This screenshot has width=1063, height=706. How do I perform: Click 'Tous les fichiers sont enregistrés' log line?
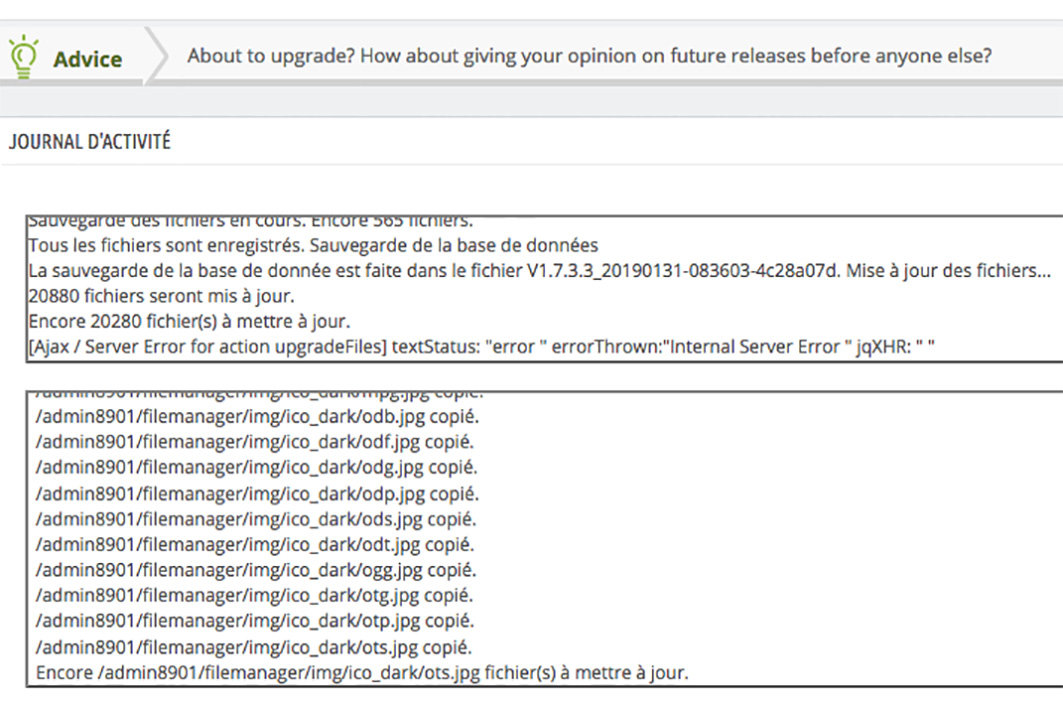click(313, 245)
